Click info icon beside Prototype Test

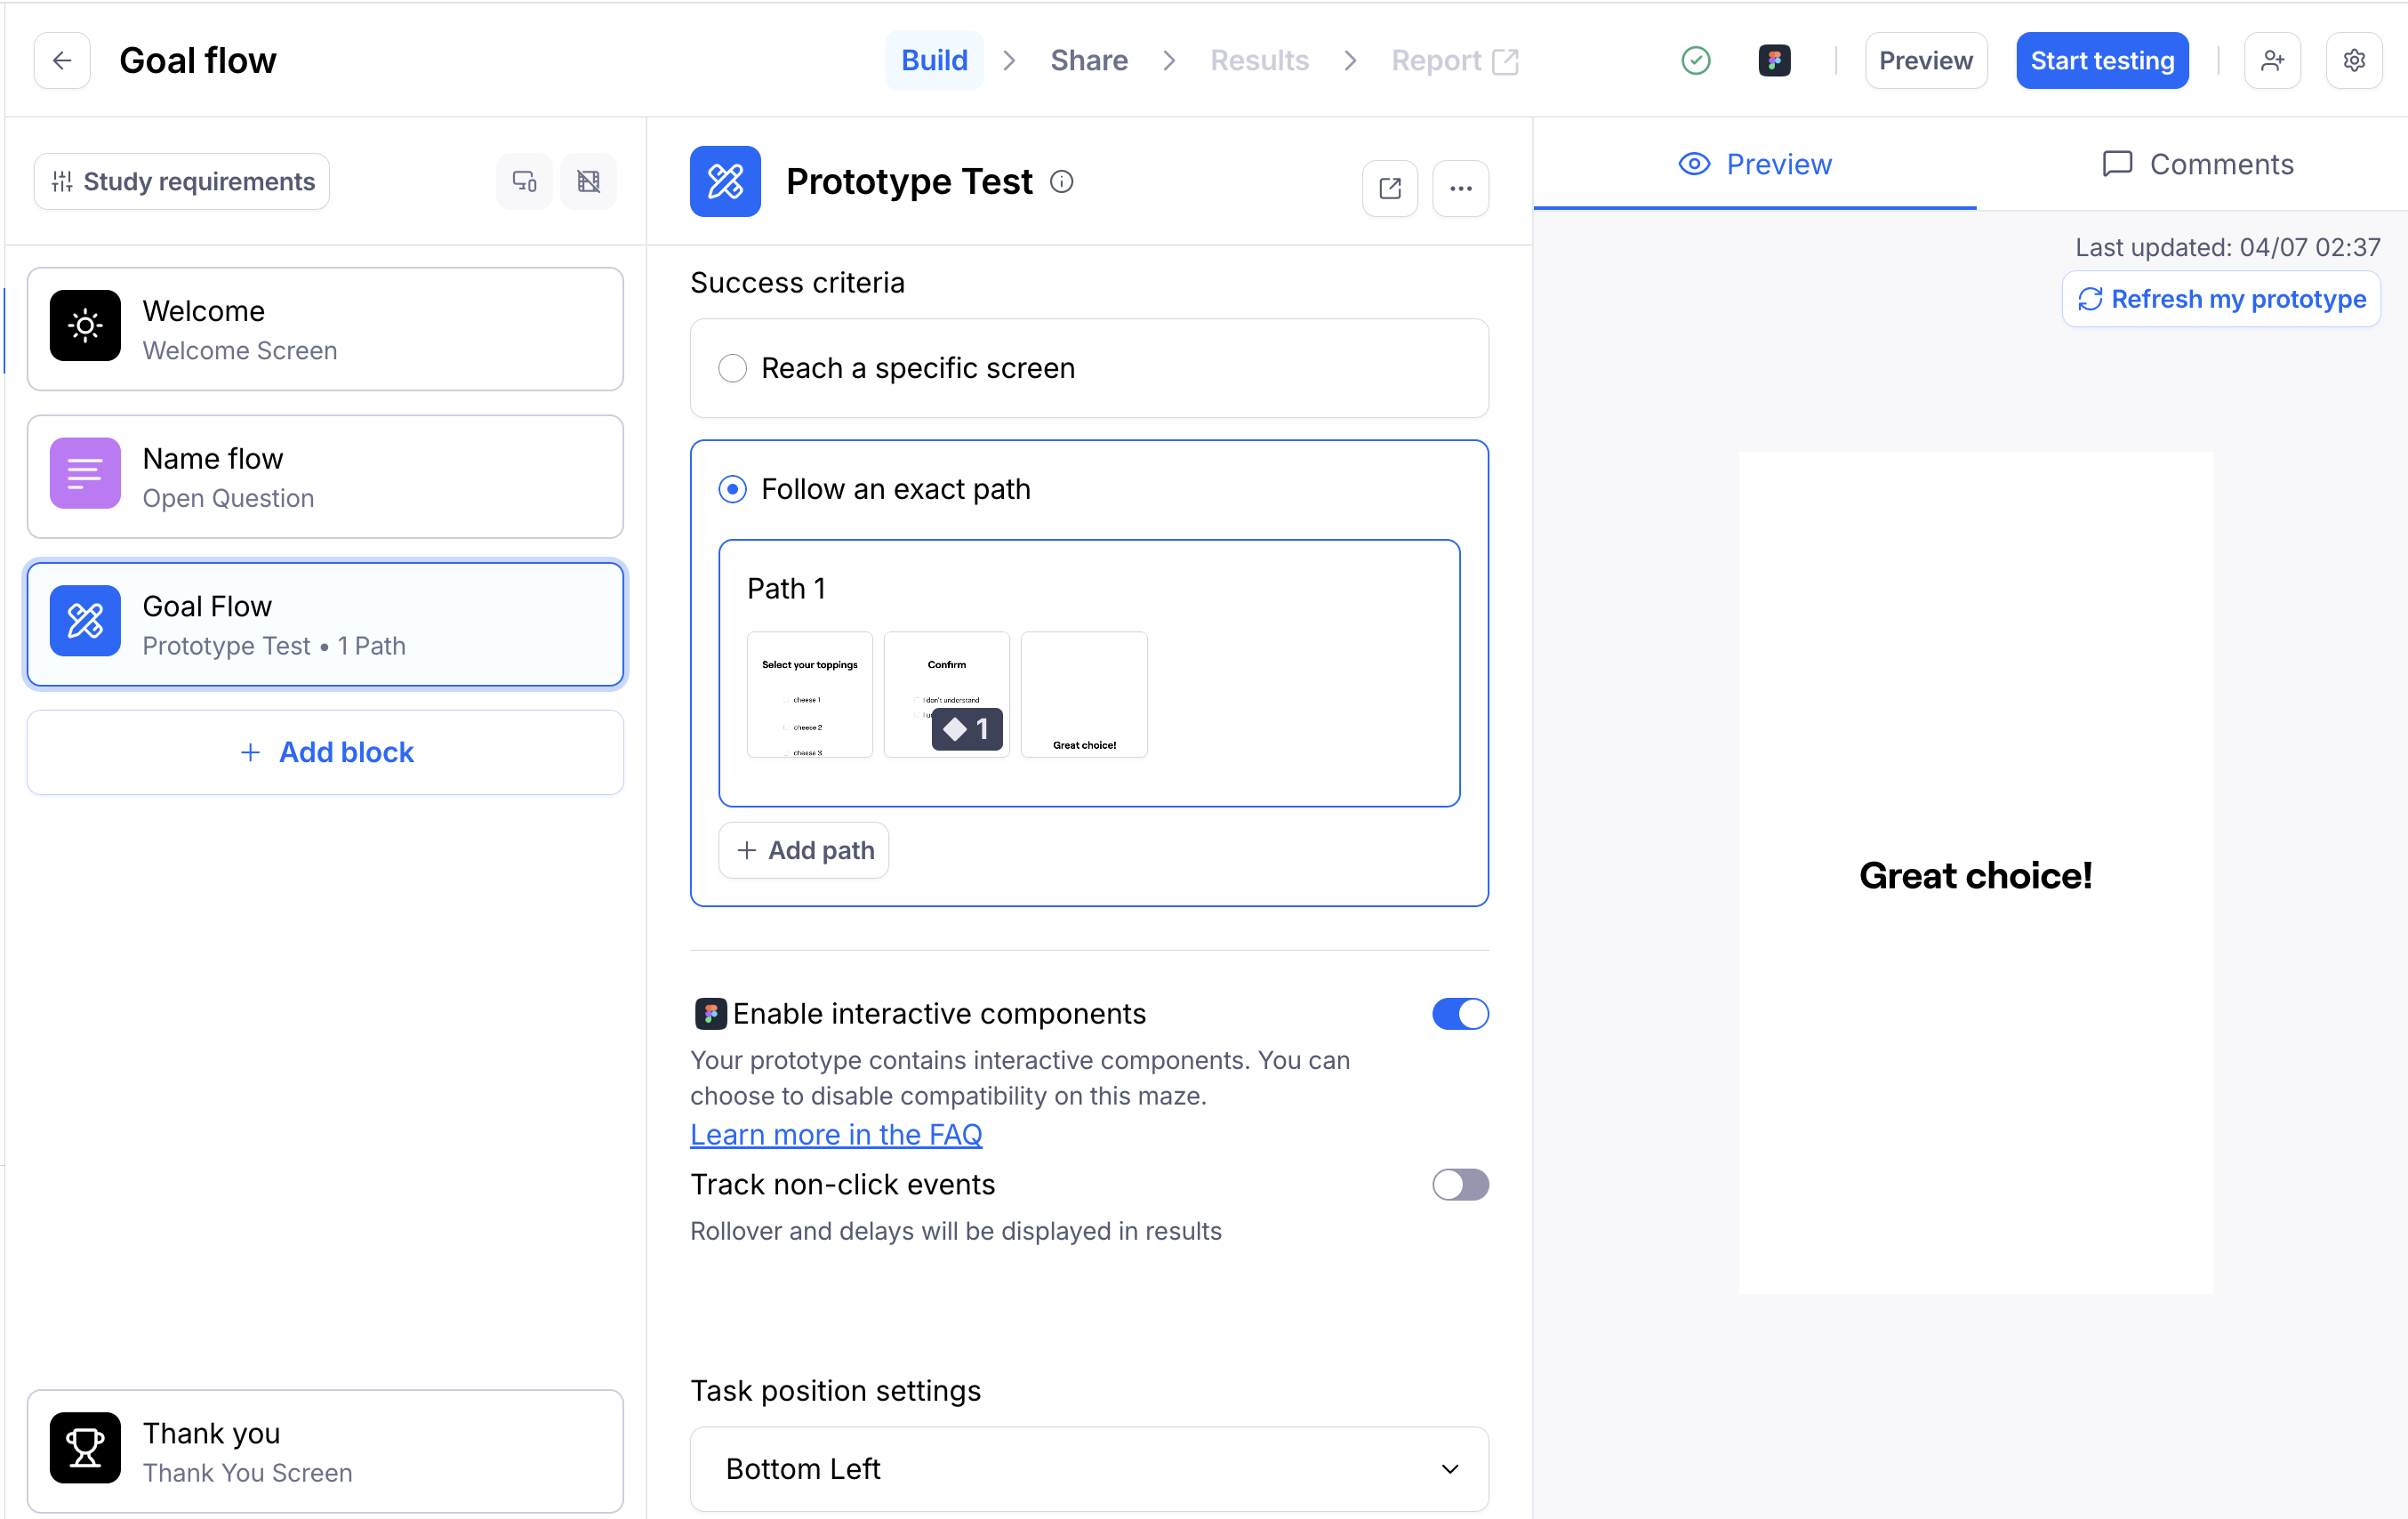point(1061,181)
